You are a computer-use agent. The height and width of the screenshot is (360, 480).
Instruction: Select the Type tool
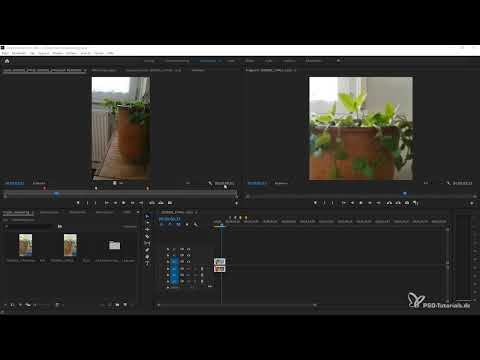pos(148,264)
